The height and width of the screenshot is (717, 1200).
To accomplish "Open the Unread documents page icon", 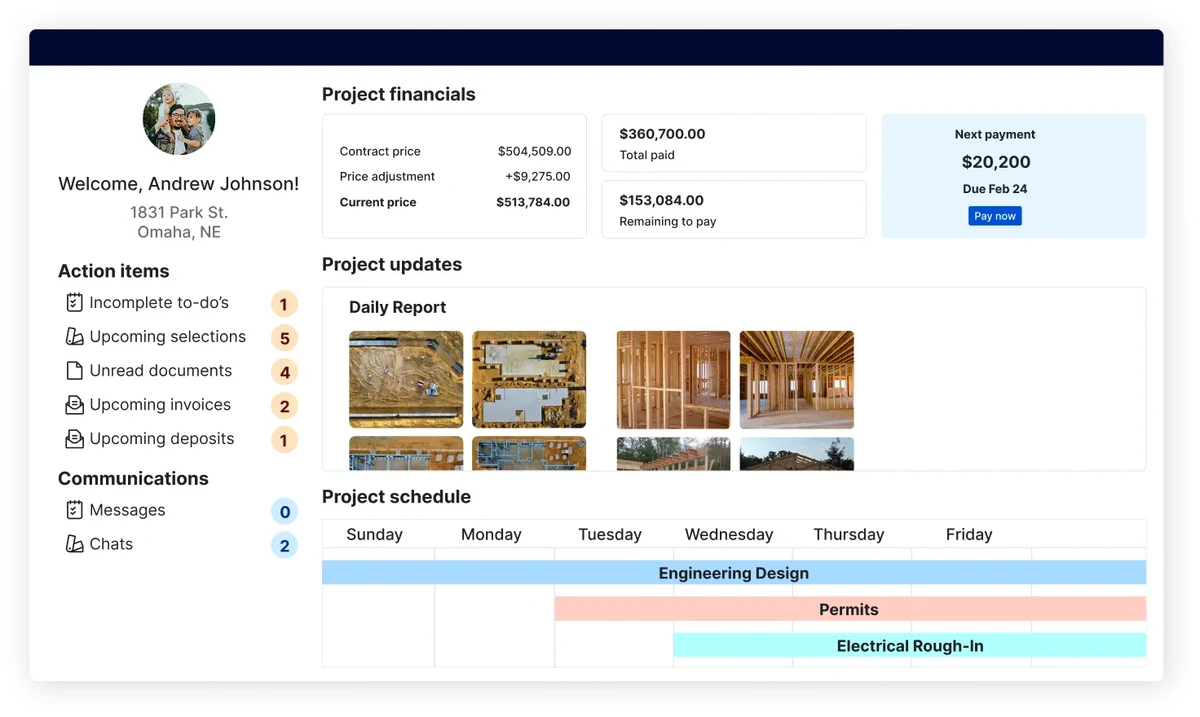I will point(74,370).
